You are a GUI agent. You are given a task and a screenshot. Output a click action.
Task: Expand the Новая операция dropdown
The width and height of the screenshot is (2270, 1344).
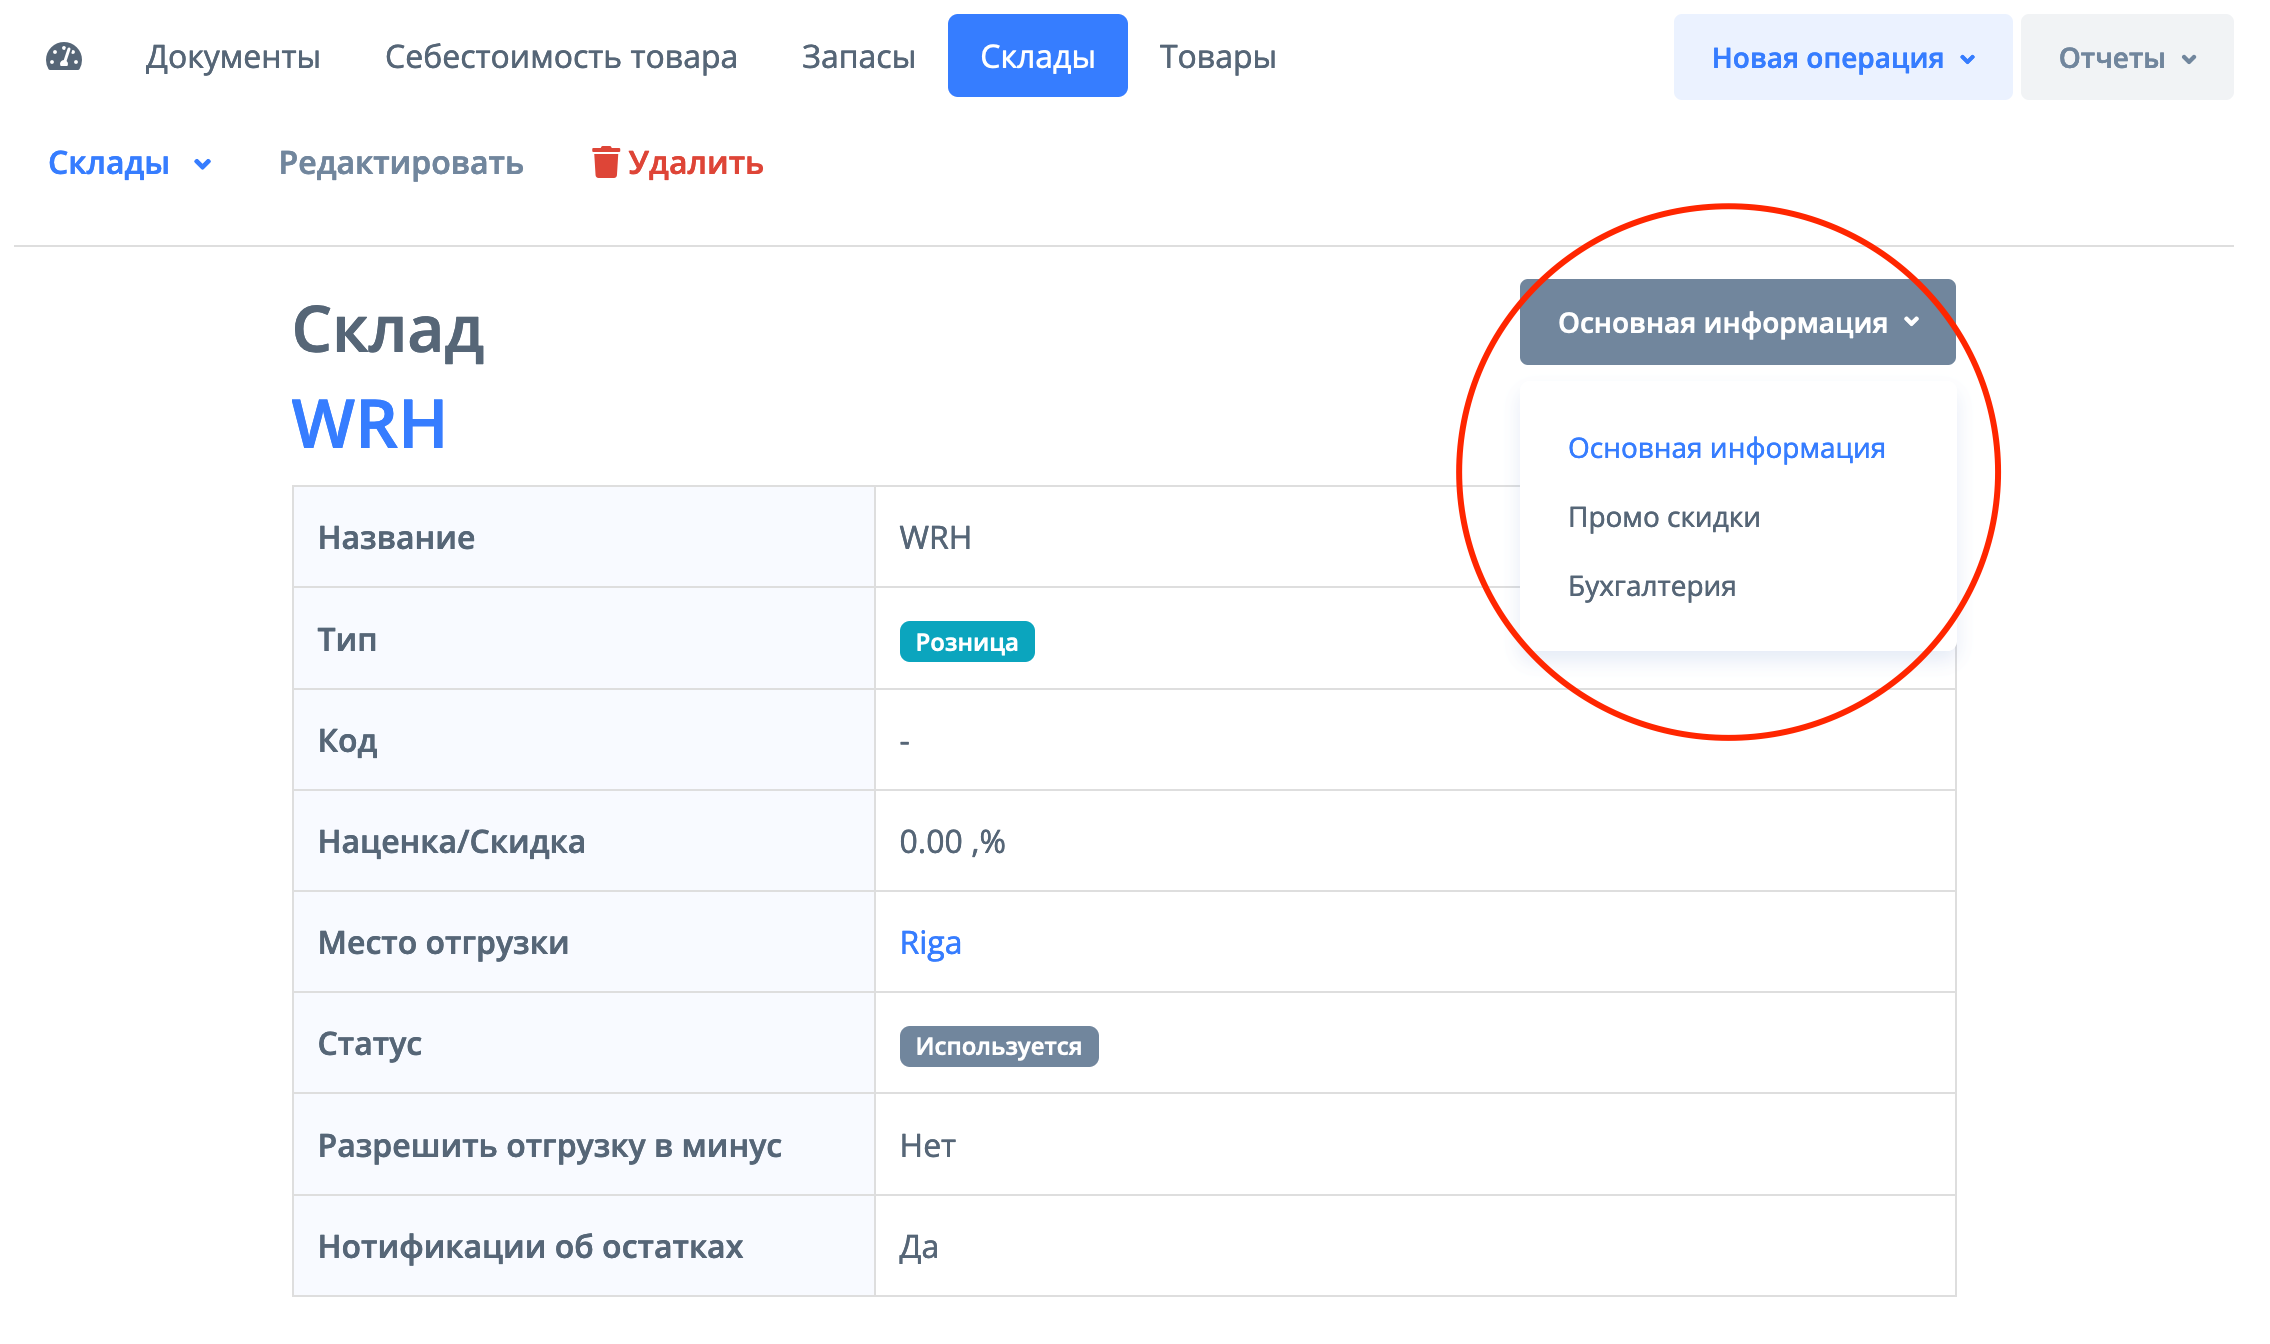pyautogui.click(x=1842, y=58)
